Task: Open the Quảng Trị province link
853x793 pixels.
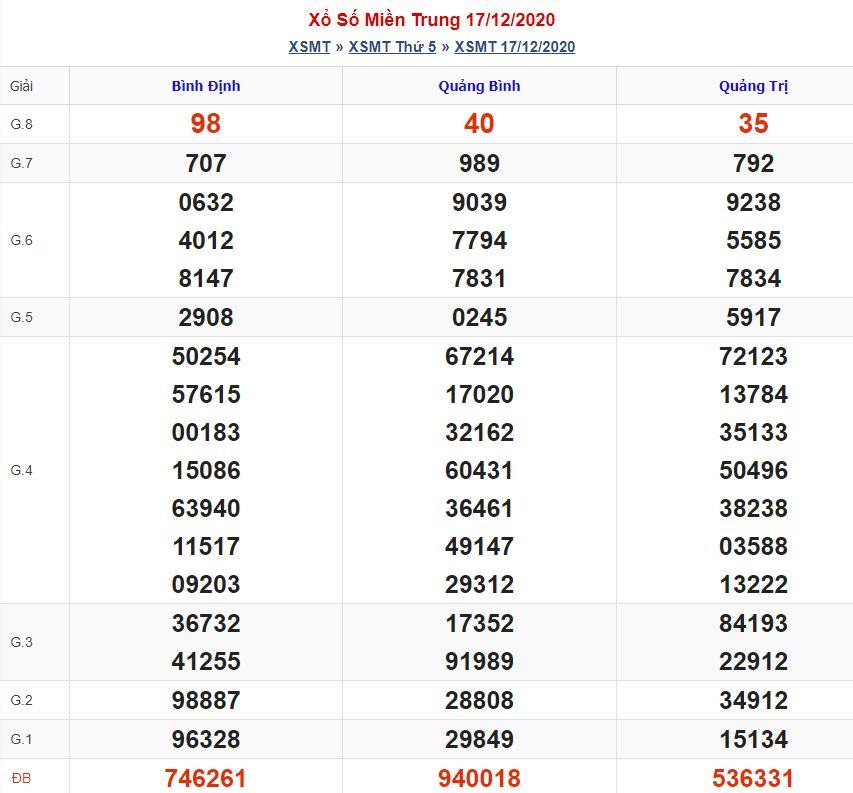Action: click(x=753, y=86)
